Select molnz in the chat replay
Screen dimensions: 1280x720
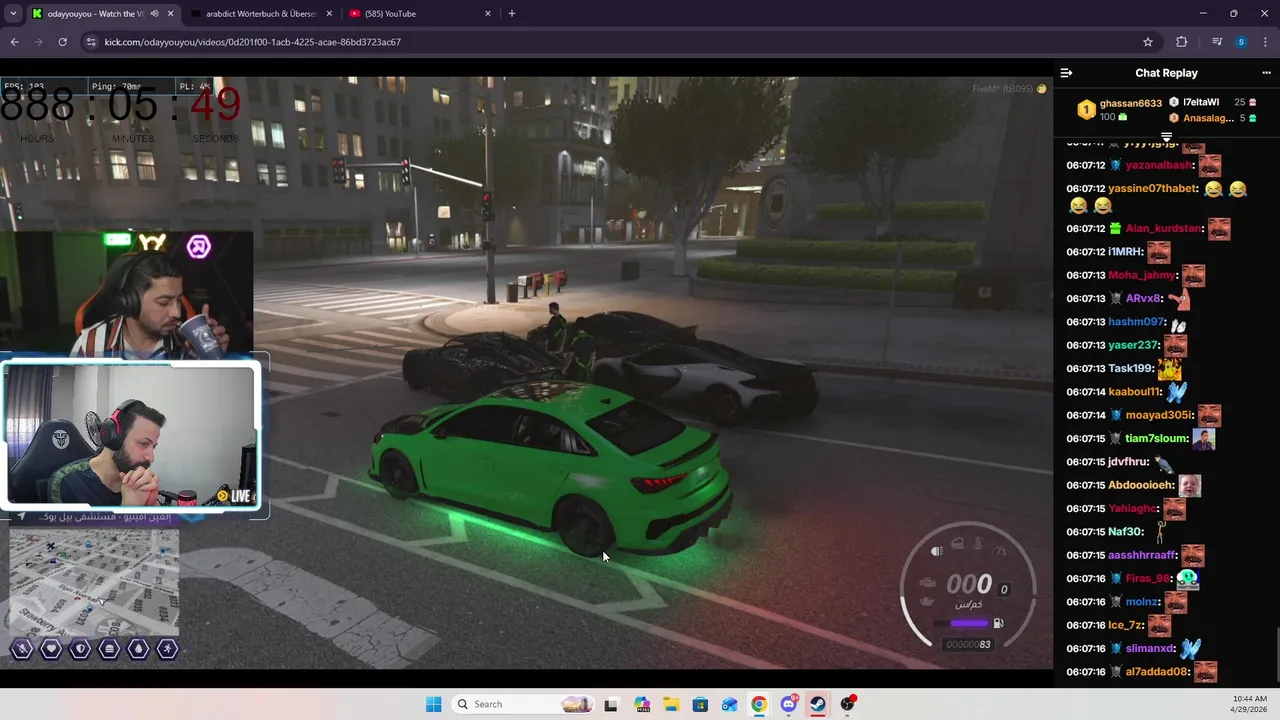[x=1141, y=602]
